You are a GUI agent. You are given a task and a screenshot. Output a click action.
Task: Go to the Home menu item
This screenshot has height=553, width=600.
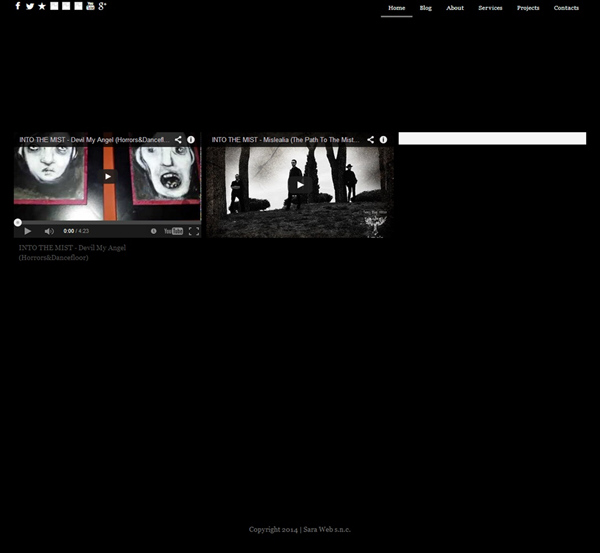pyautogui.click(x=396, y=8)
